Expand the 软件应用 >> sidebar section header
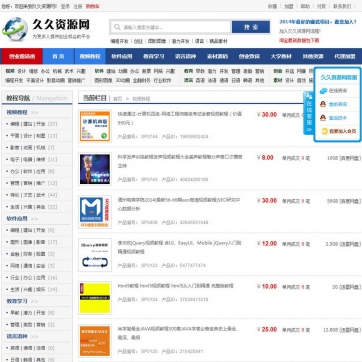 click(x=22, y=219)
